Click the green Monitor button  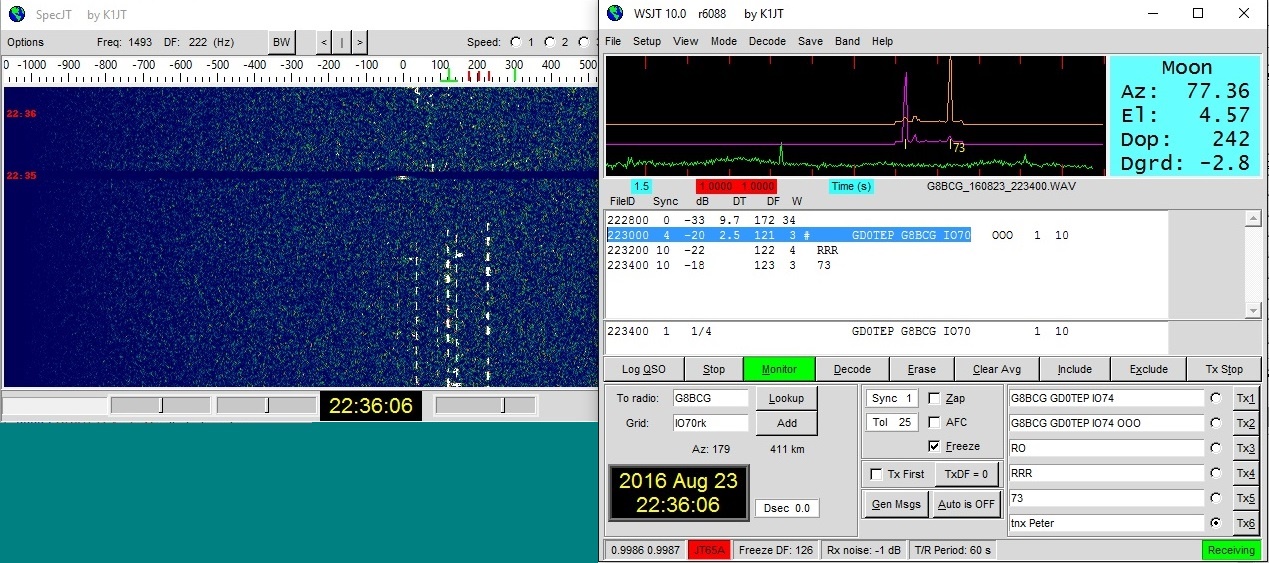click(779, 369)
